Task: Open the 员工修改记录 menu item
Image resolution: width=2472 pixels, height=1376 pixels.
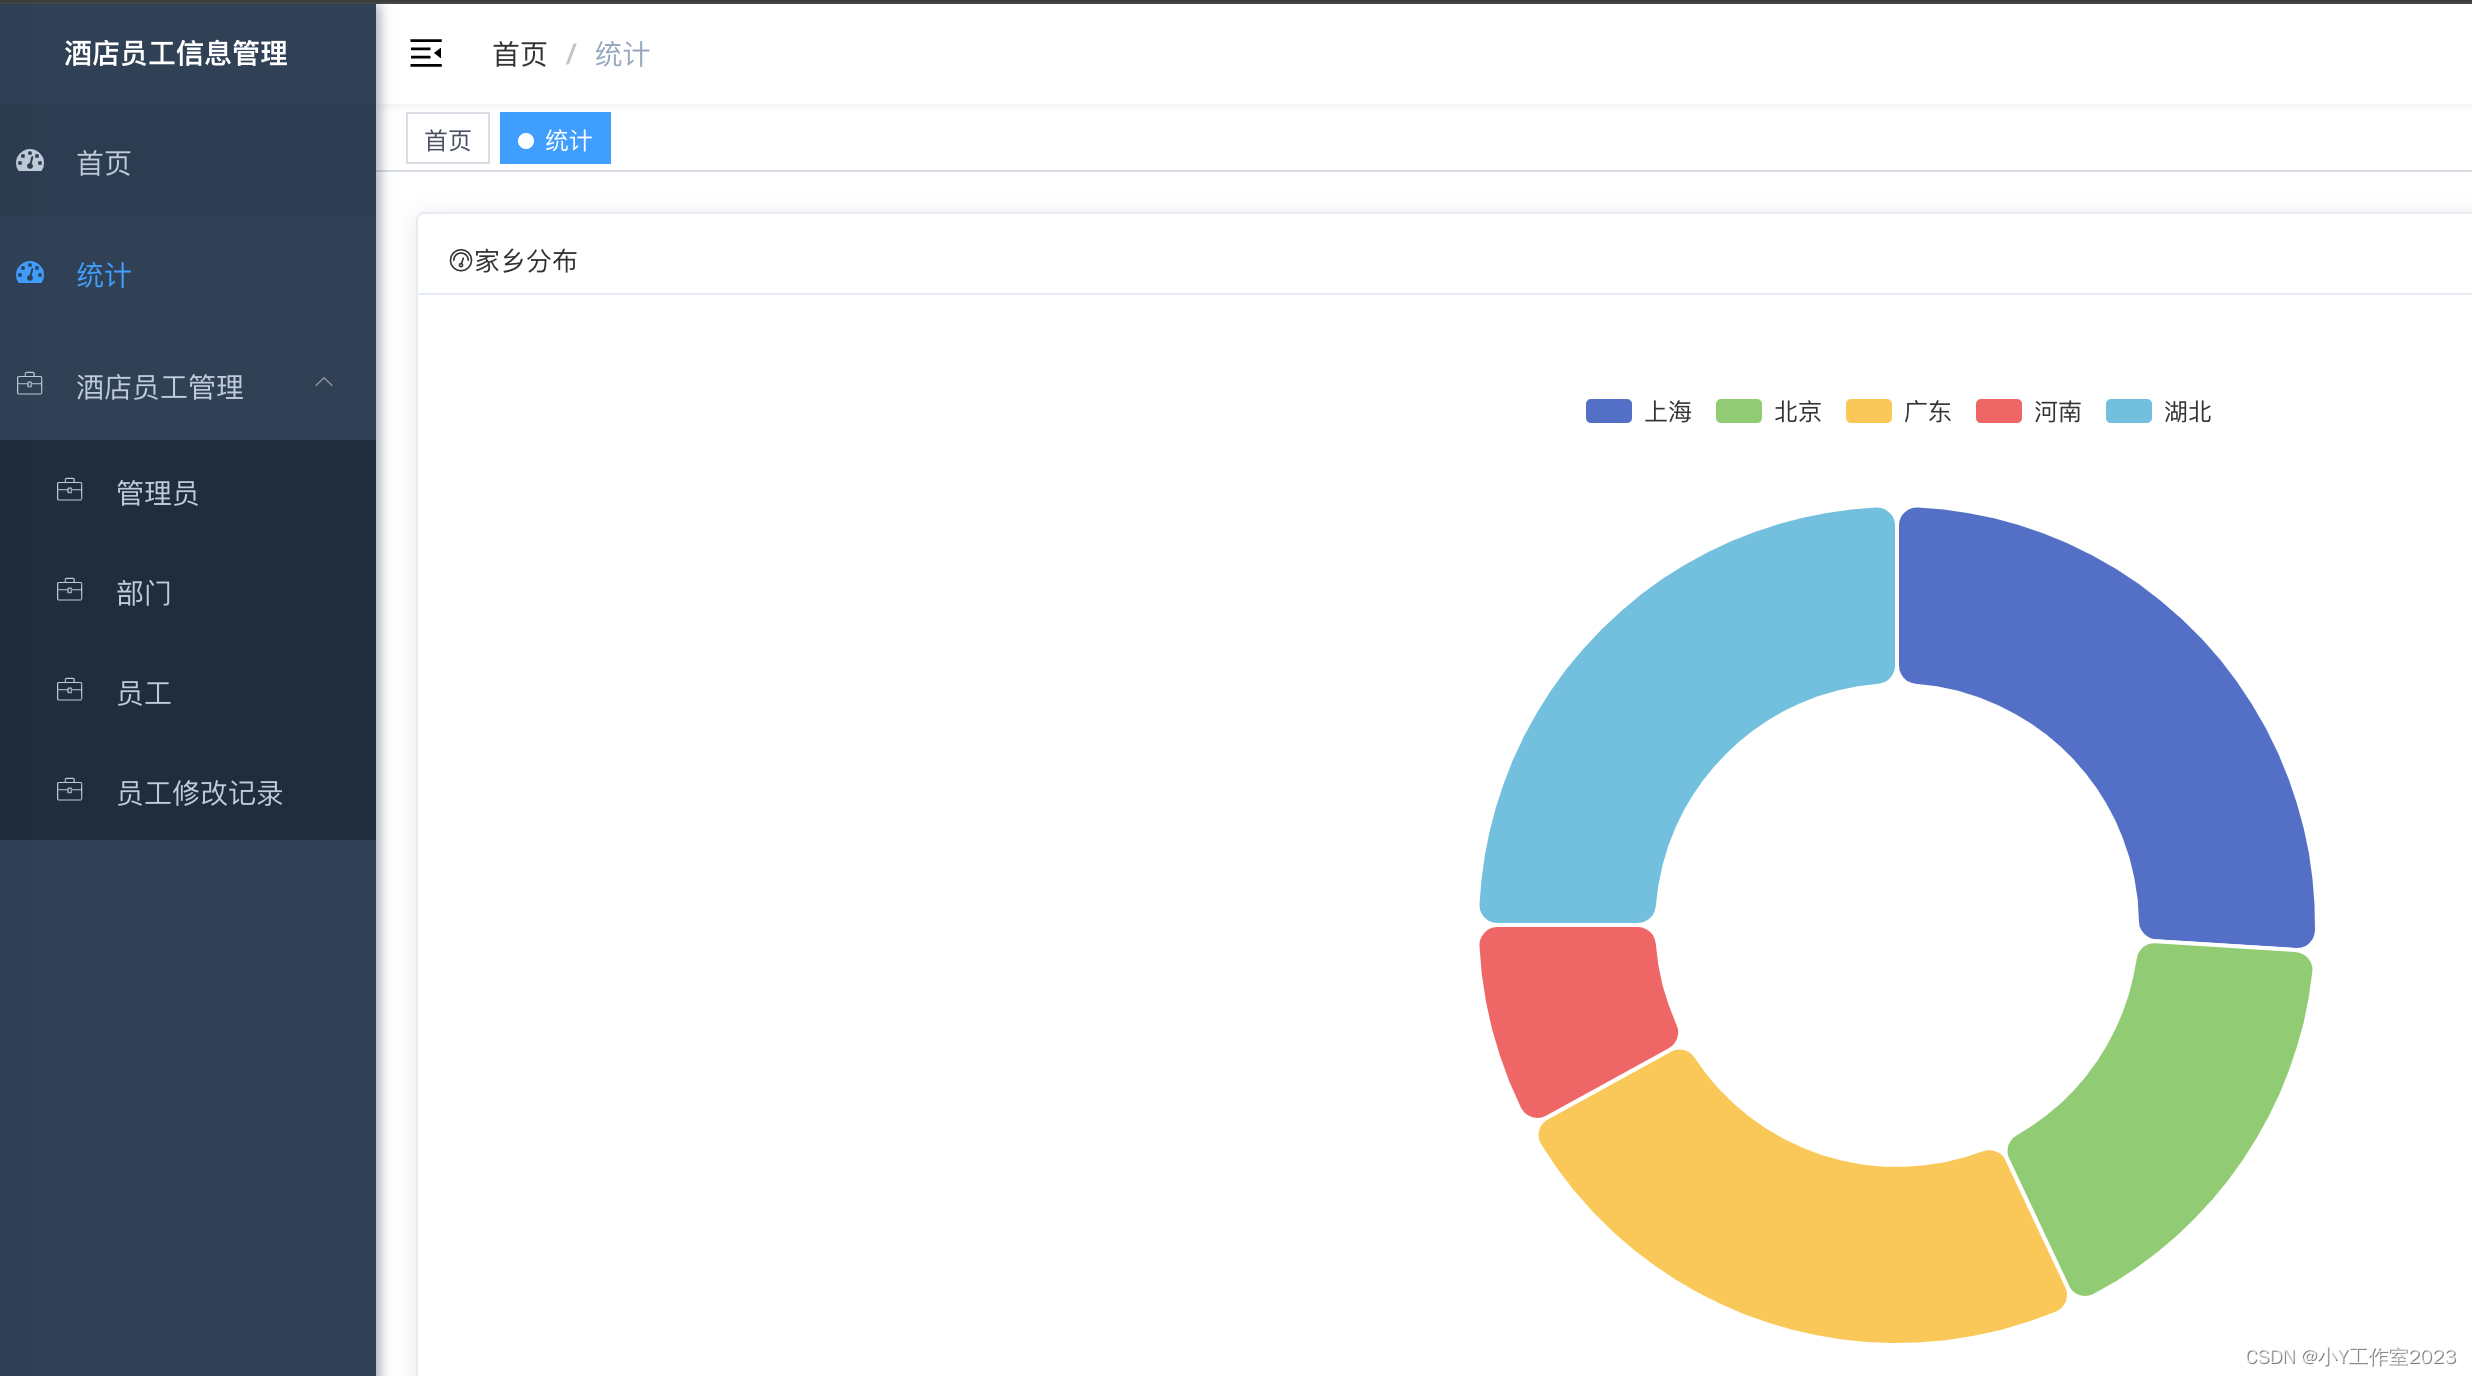Action: tap(200, 793)
